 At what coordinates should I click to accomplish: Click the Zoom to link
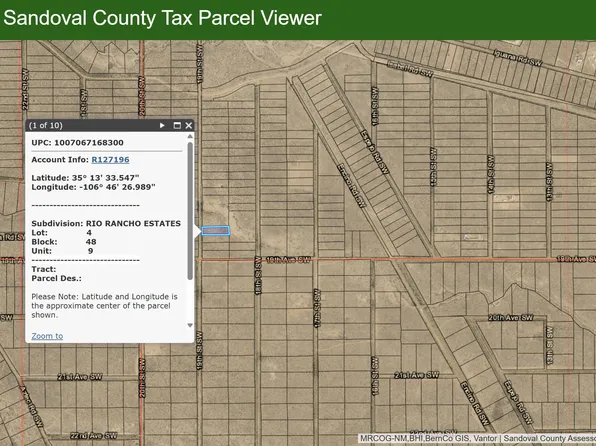point(47,336)
